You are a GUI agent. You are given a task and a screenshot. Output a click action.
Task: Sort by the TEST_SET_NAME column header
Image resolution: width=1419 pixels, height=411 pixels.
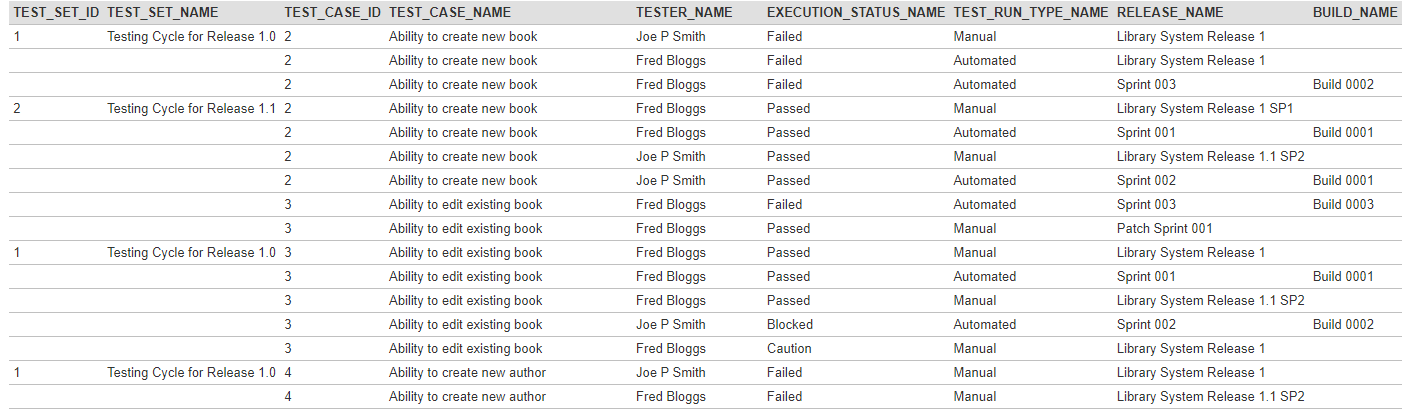(162, 13)
